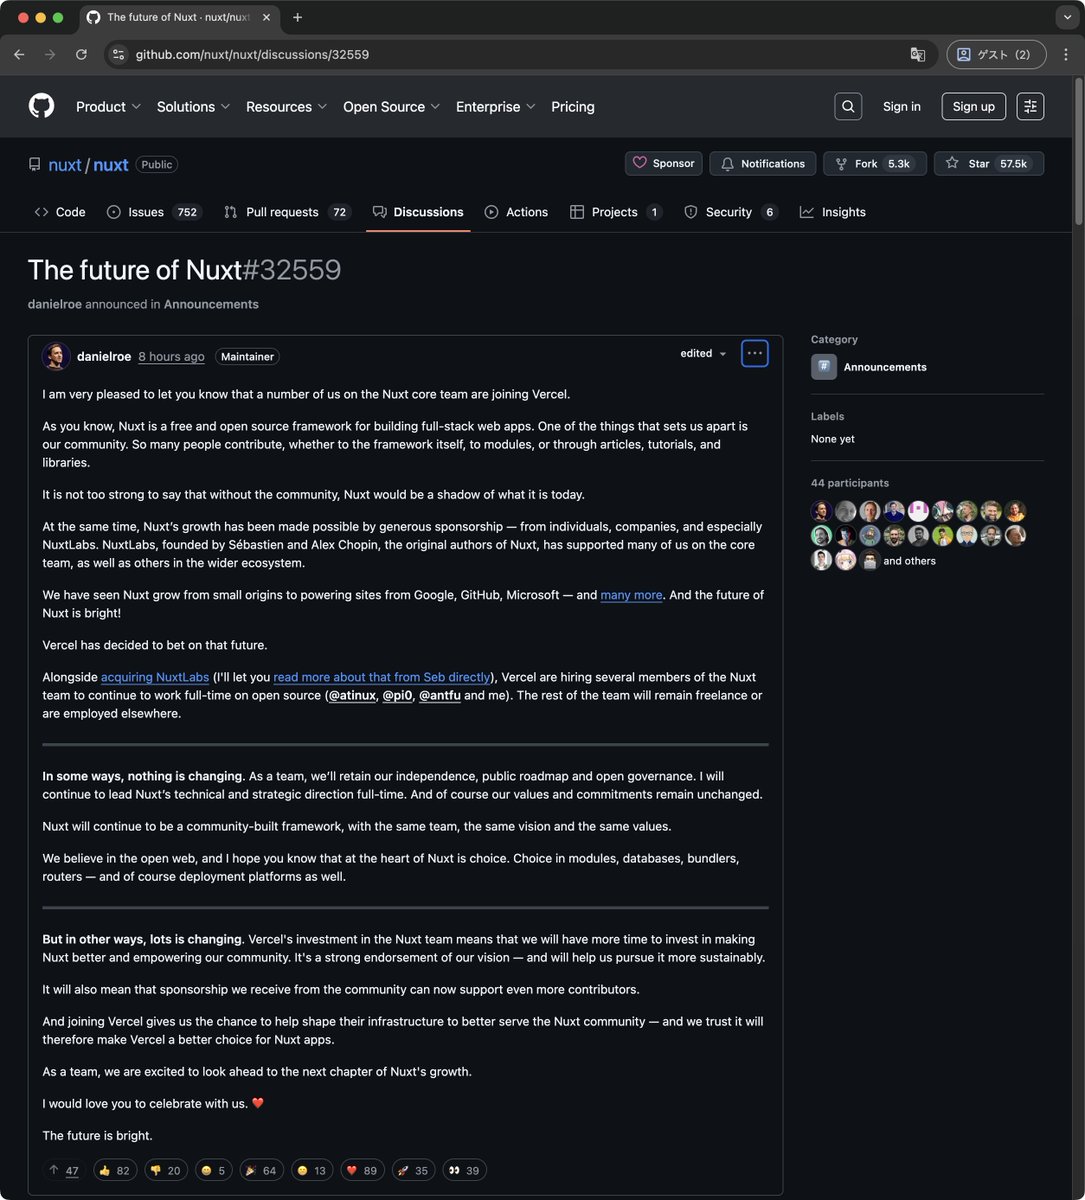Expand the Enterprise dropdown
The image size is (1085, 1200).
[x=496, y=106]
